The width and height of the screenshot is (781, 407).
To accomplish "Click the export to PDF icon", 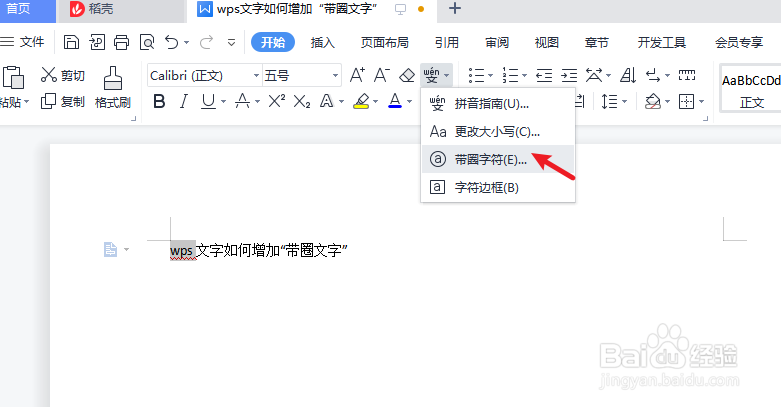I will 97,42.
